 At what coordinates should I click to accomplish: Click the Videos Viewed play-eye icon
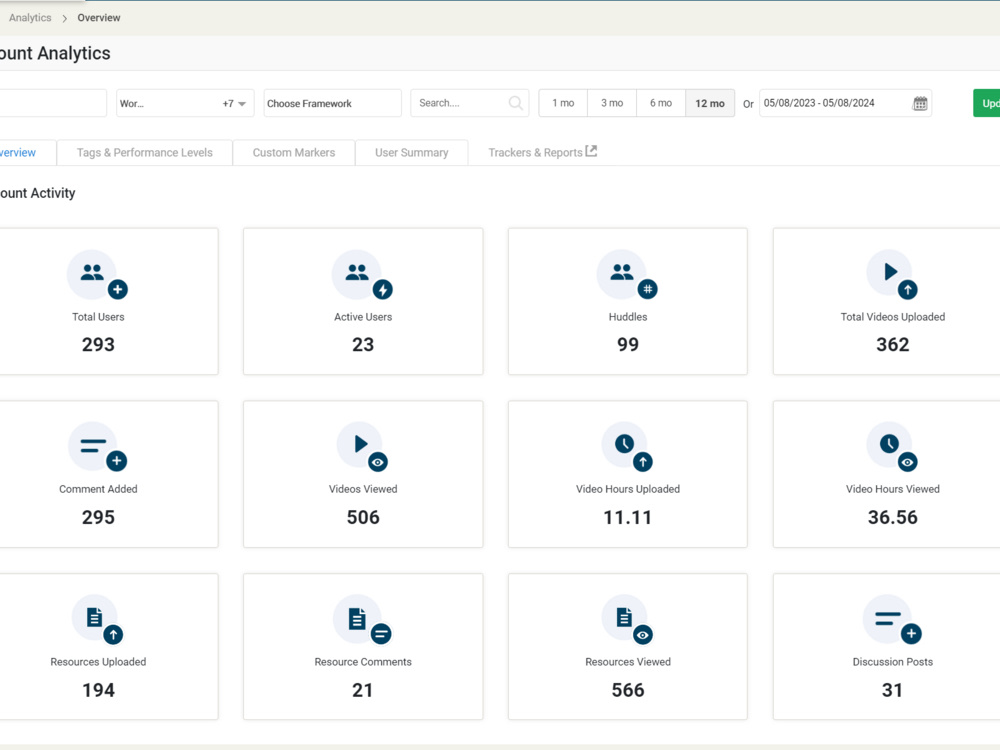coord(362,447)
